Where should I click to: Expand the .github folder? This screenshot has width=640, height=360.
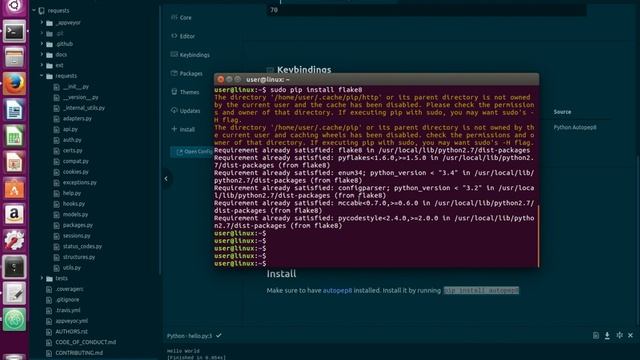[x=42, y=44]
